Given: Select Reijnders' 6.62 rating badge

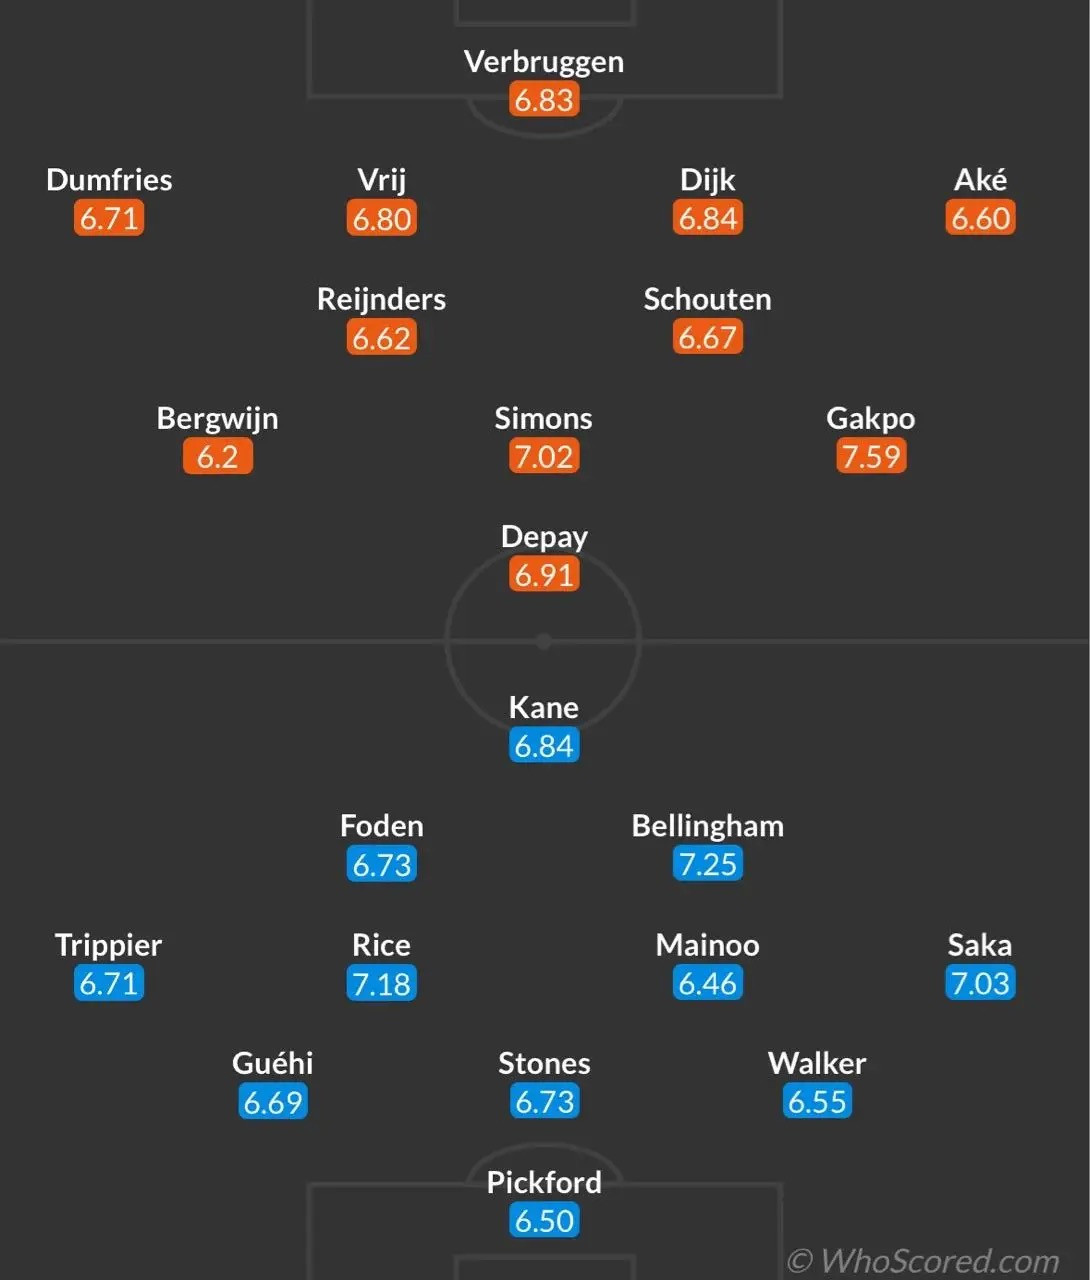Looking at the screenshot, I should (x=382, y=337).
